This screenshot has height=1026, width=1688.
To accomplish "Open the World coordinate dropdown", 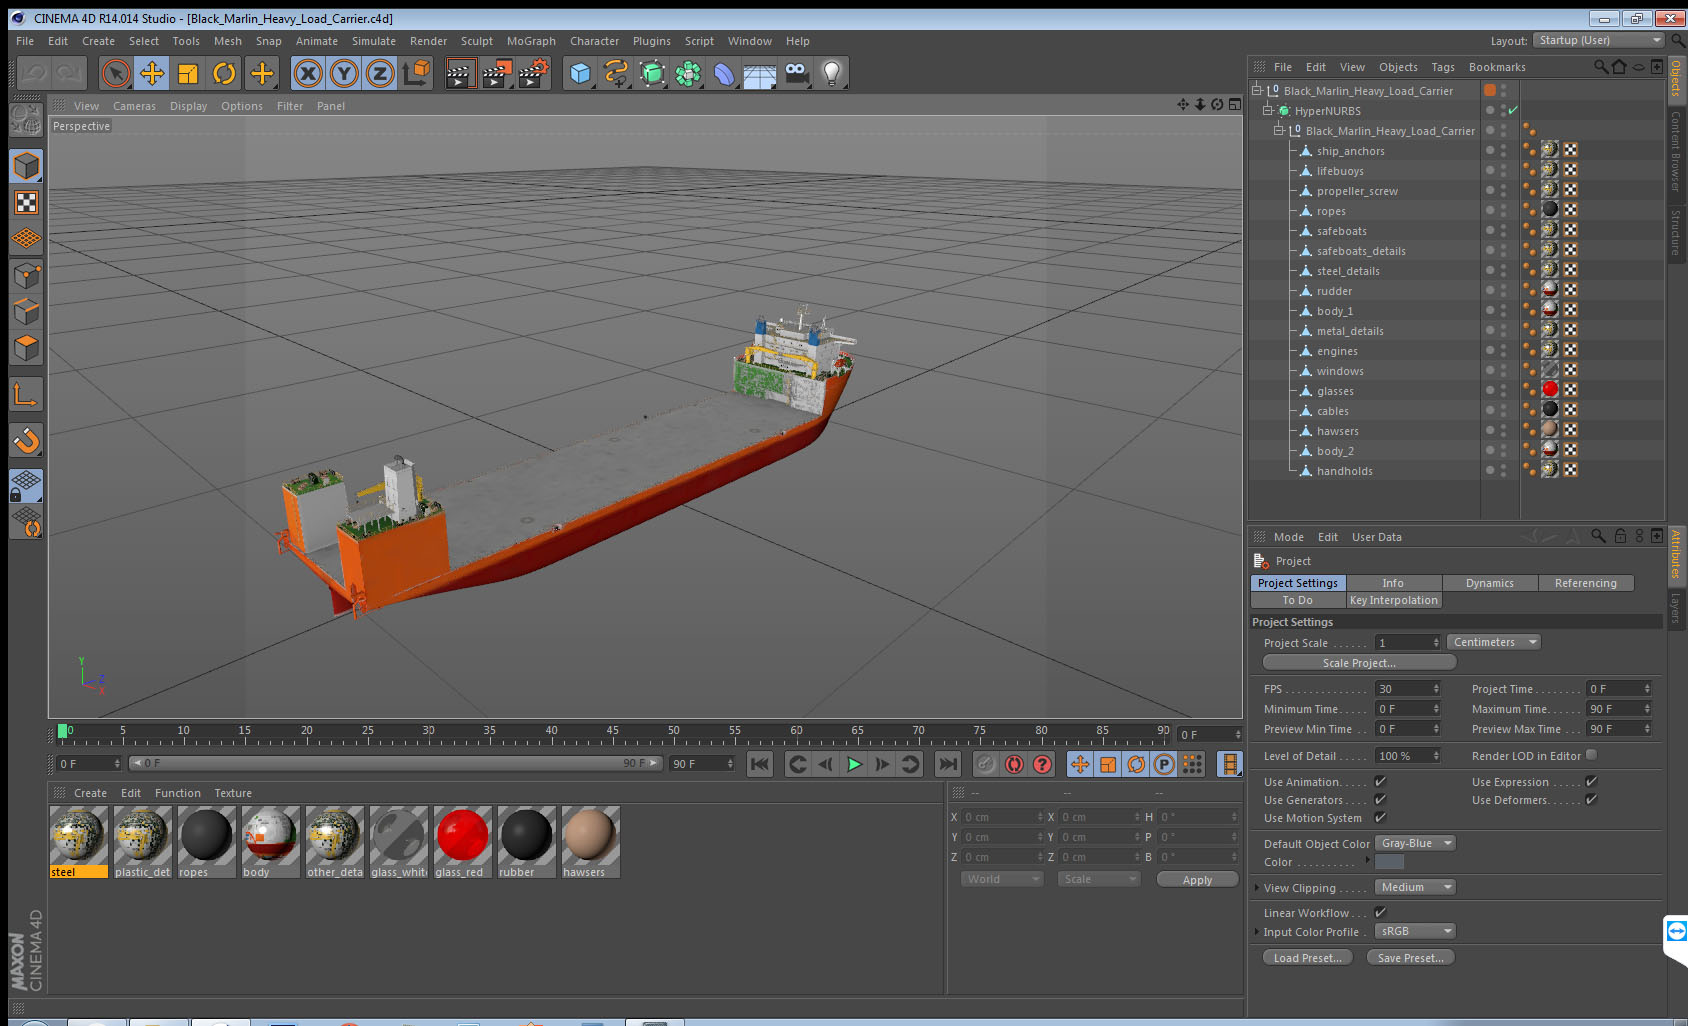I will [1001, 879].
